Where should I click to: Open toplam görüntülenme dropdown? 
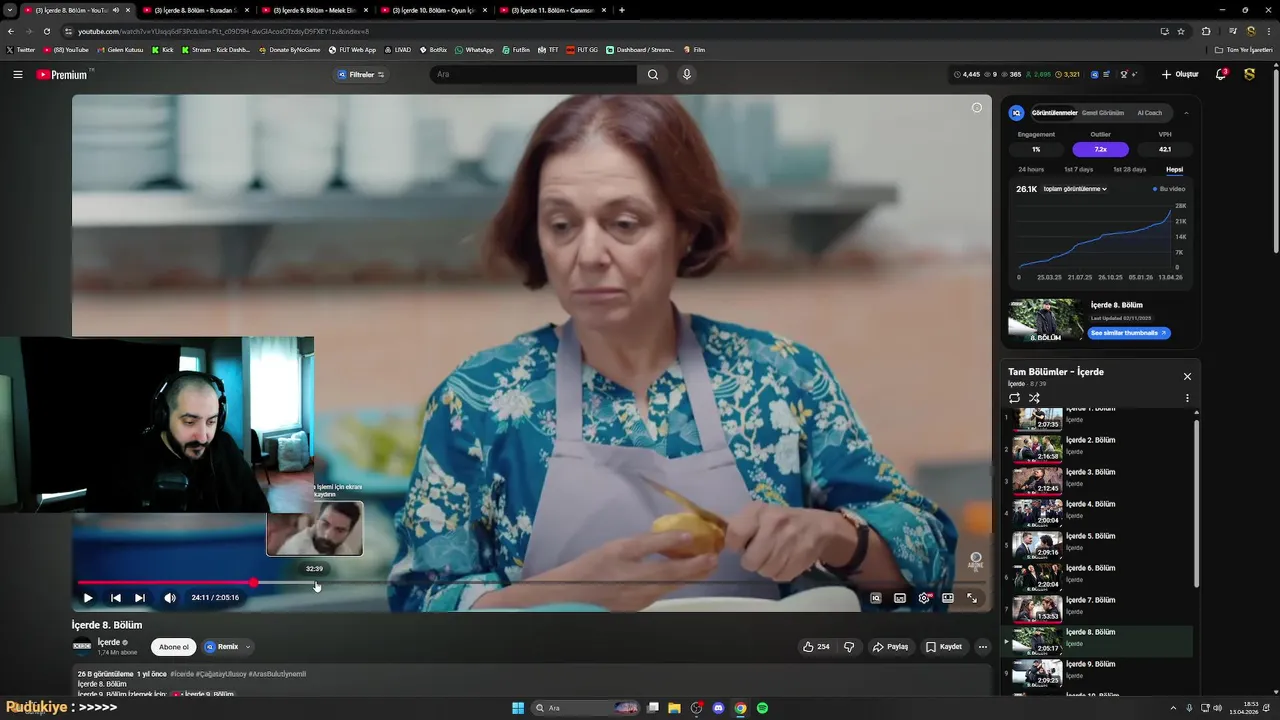click(1075, 189)
